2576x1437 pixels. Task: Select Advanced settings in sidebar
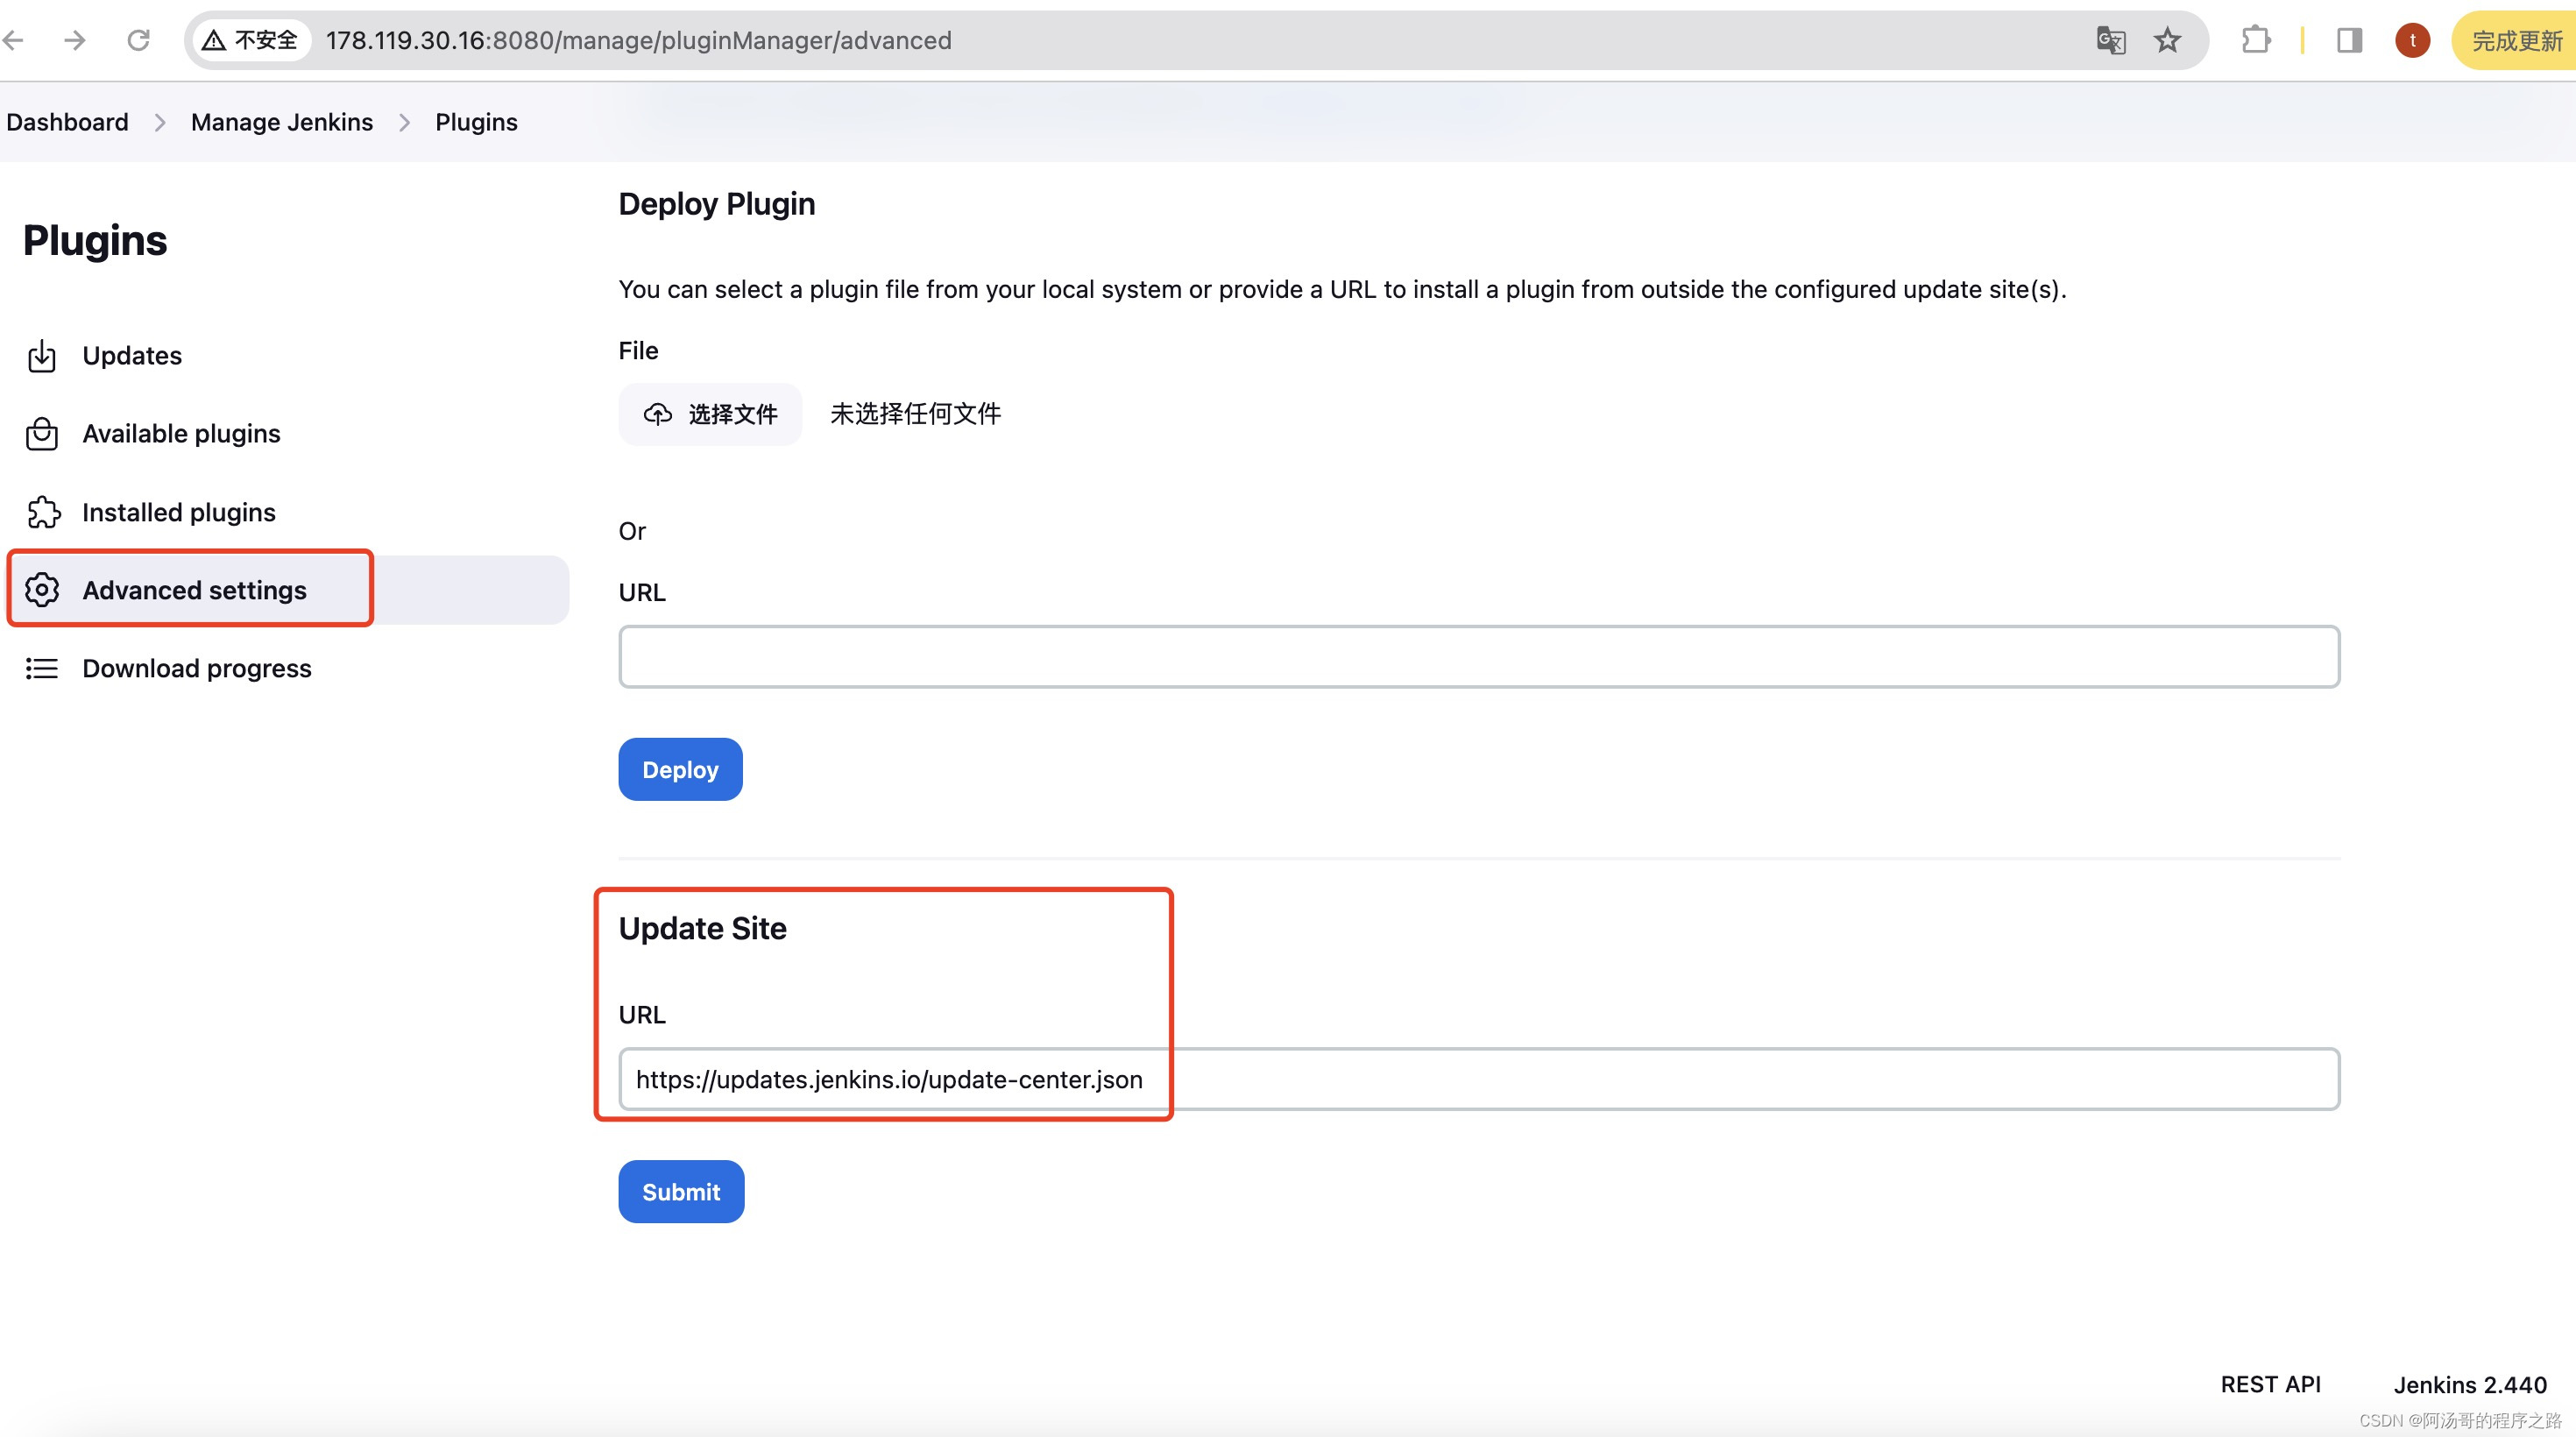288,590
